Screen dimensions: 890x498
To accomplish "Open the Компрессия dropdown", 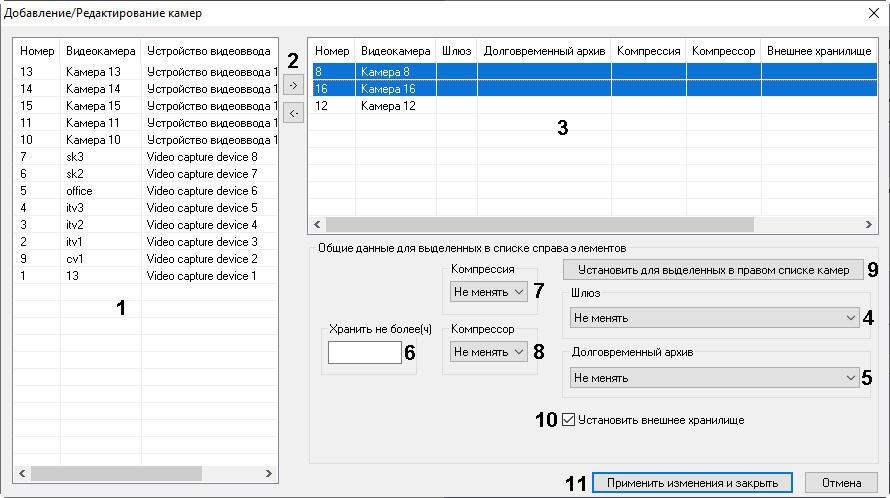I will click(x=488, y=292).
